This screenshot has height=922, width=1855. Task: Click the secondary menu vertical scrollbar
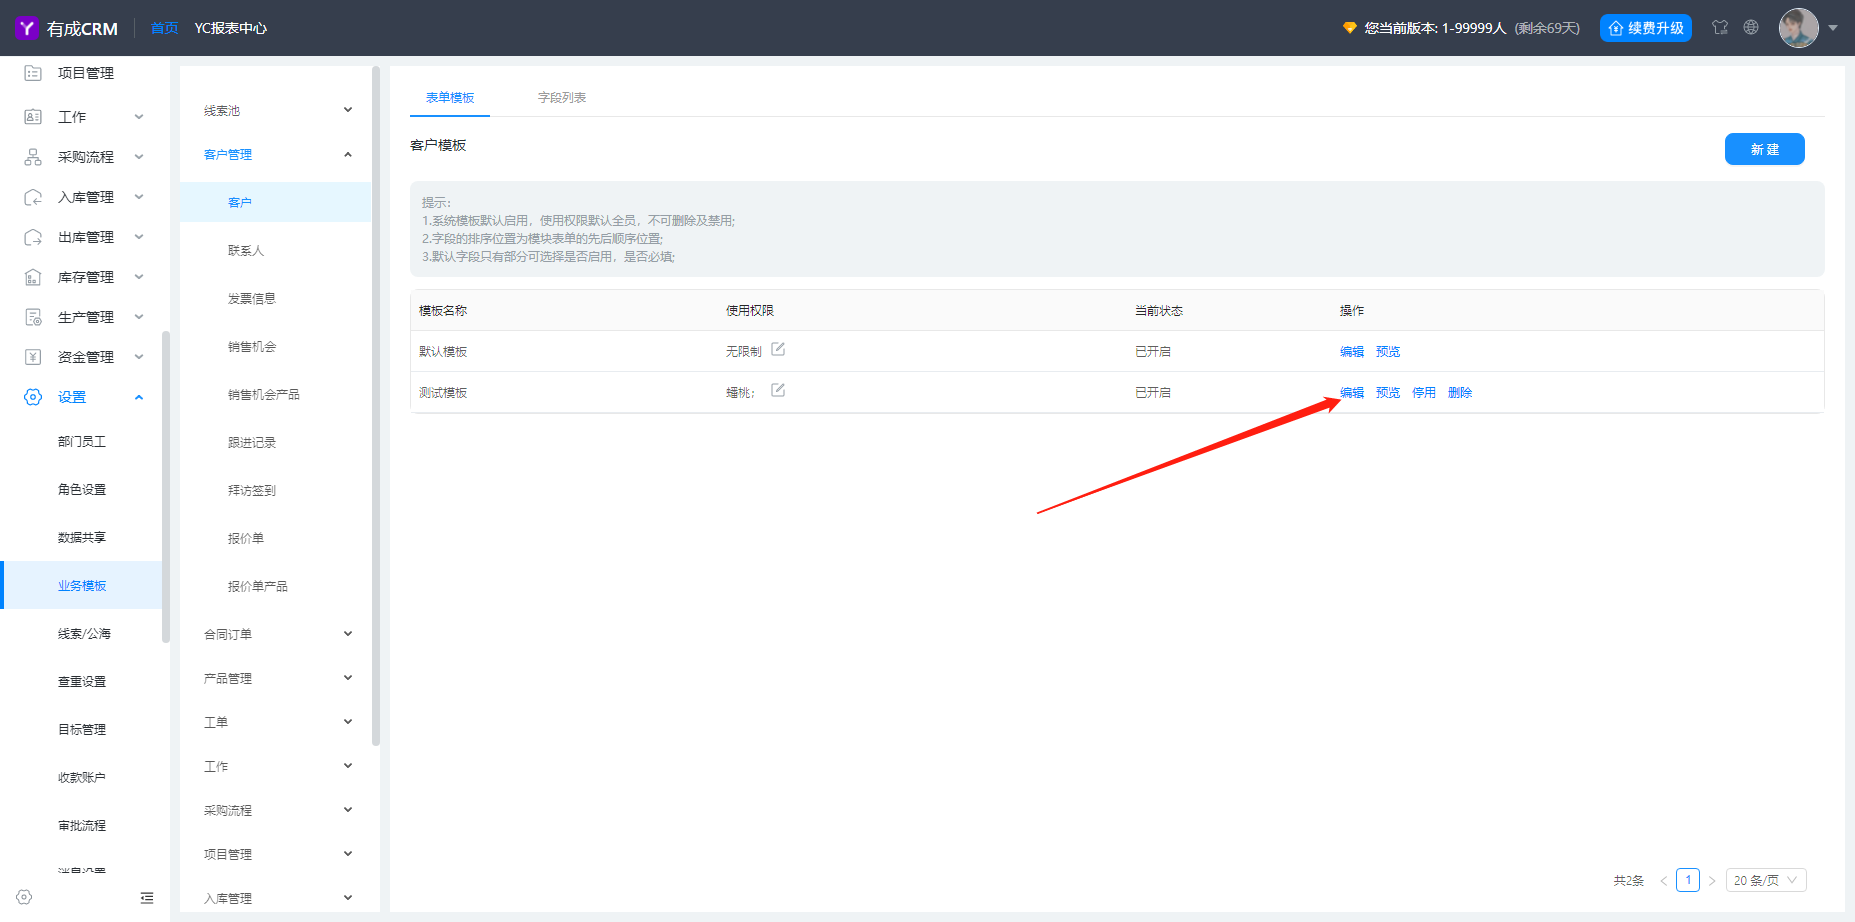coord(376,406)
